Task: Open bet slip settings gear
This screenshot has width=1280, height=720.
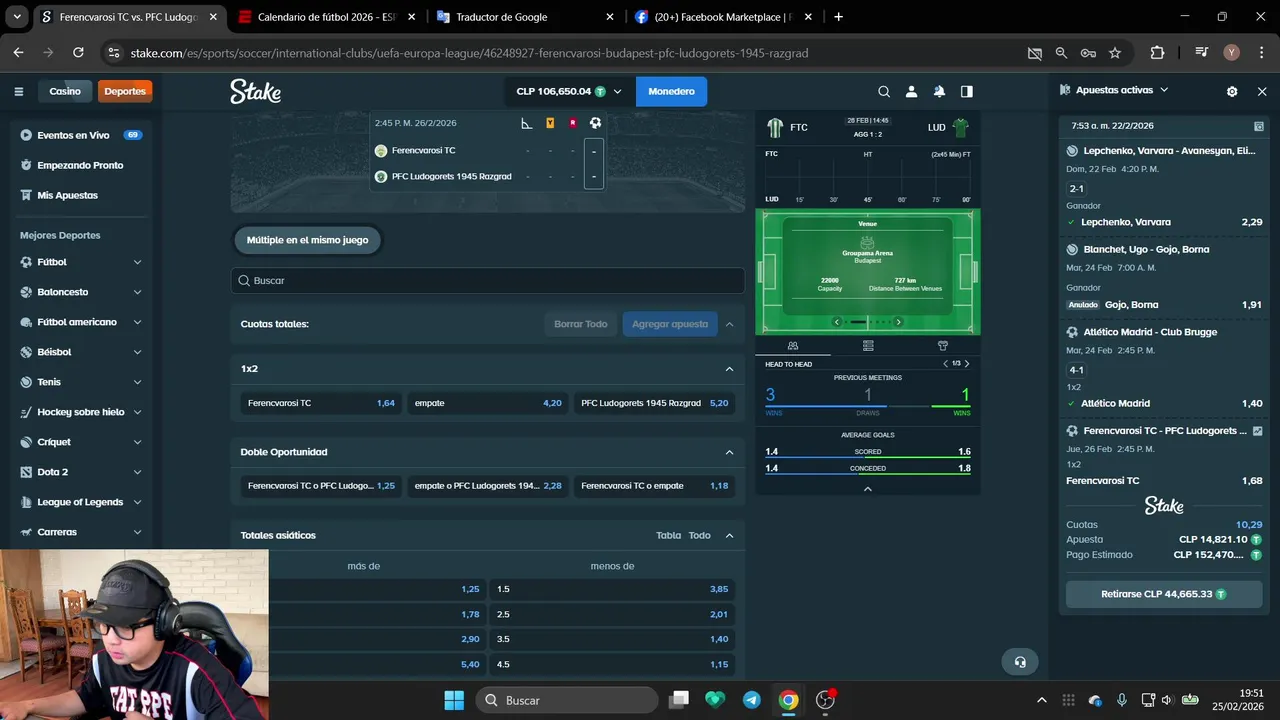Action: pyautogui.click(x=1232, y=91)
